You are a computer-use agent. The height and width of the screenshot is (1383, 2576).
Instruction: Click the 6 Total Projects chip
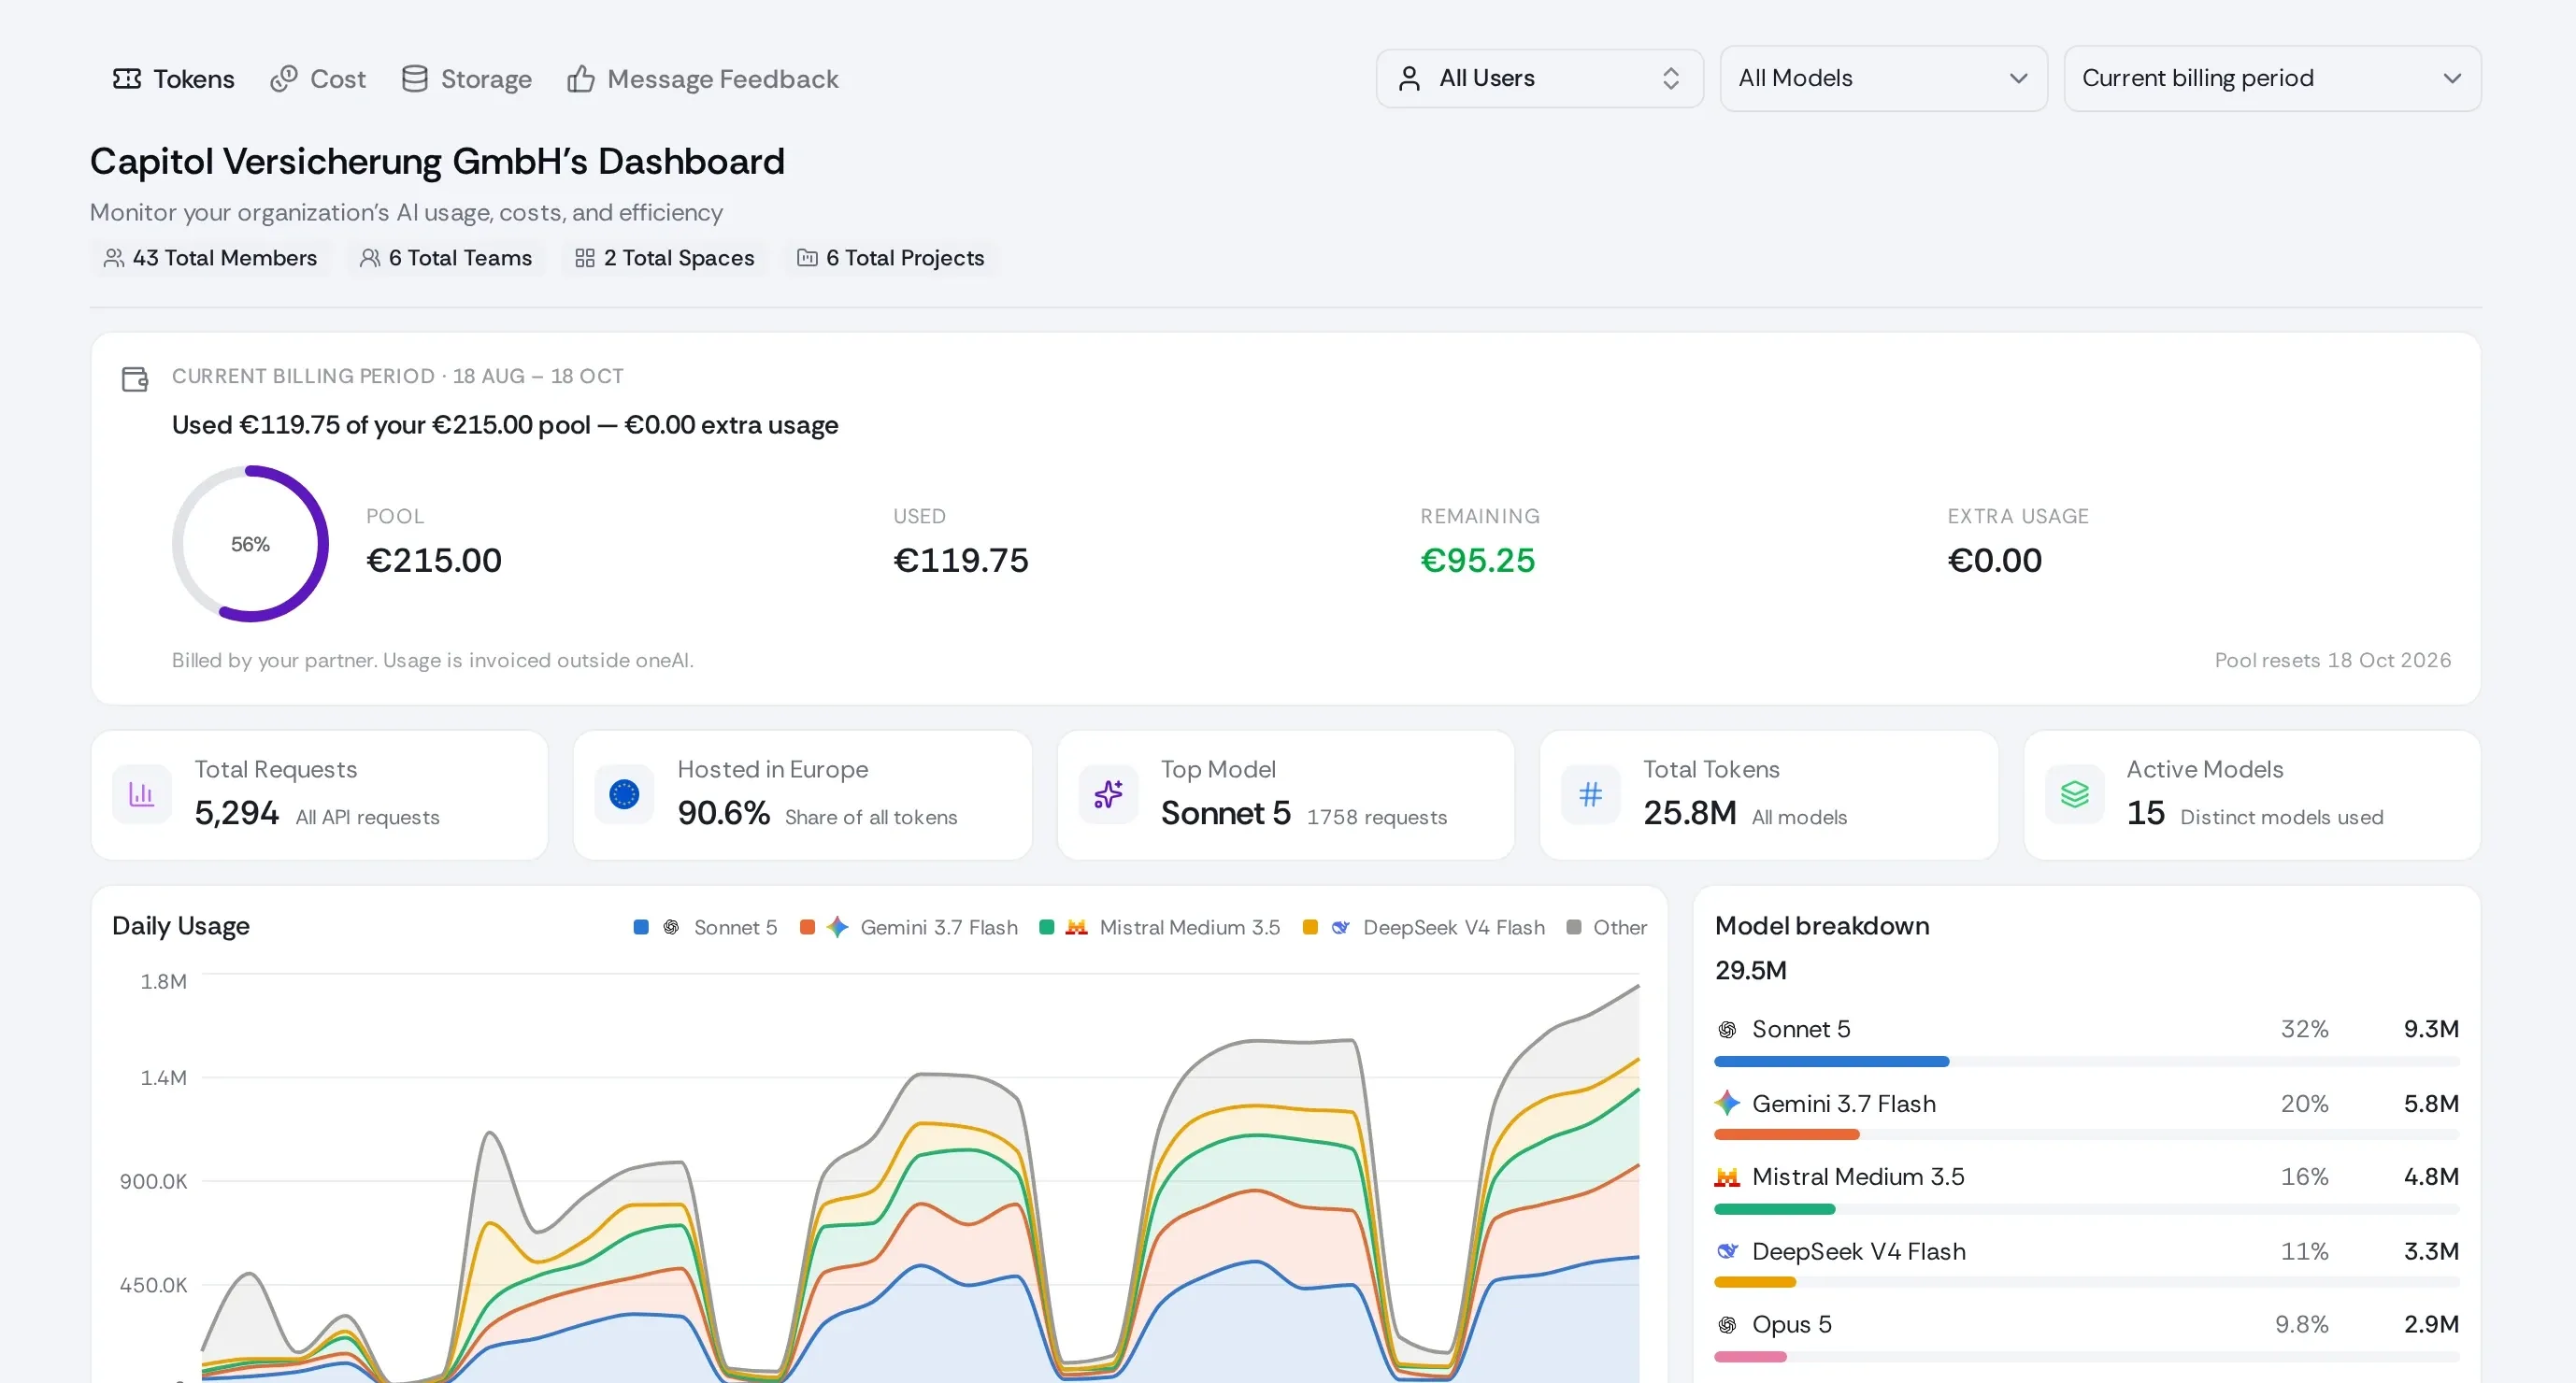point(891,258)
